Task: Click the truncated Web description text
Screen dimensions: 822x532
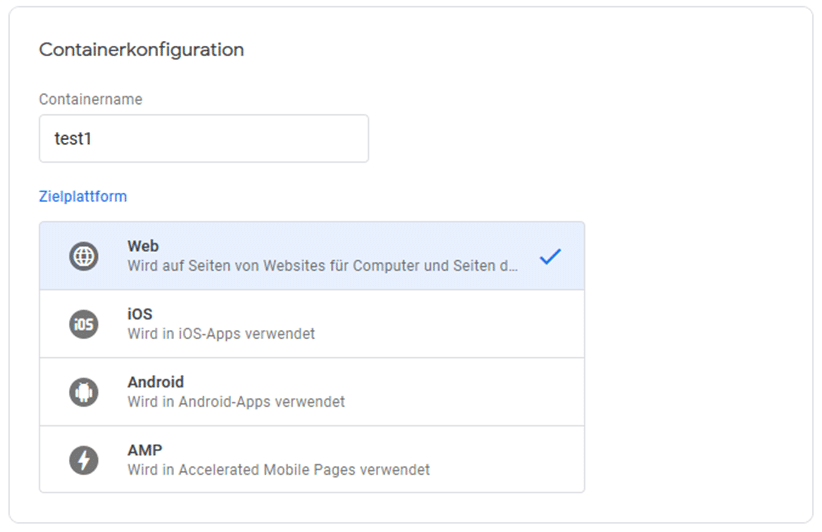Action: coord(322,266)
